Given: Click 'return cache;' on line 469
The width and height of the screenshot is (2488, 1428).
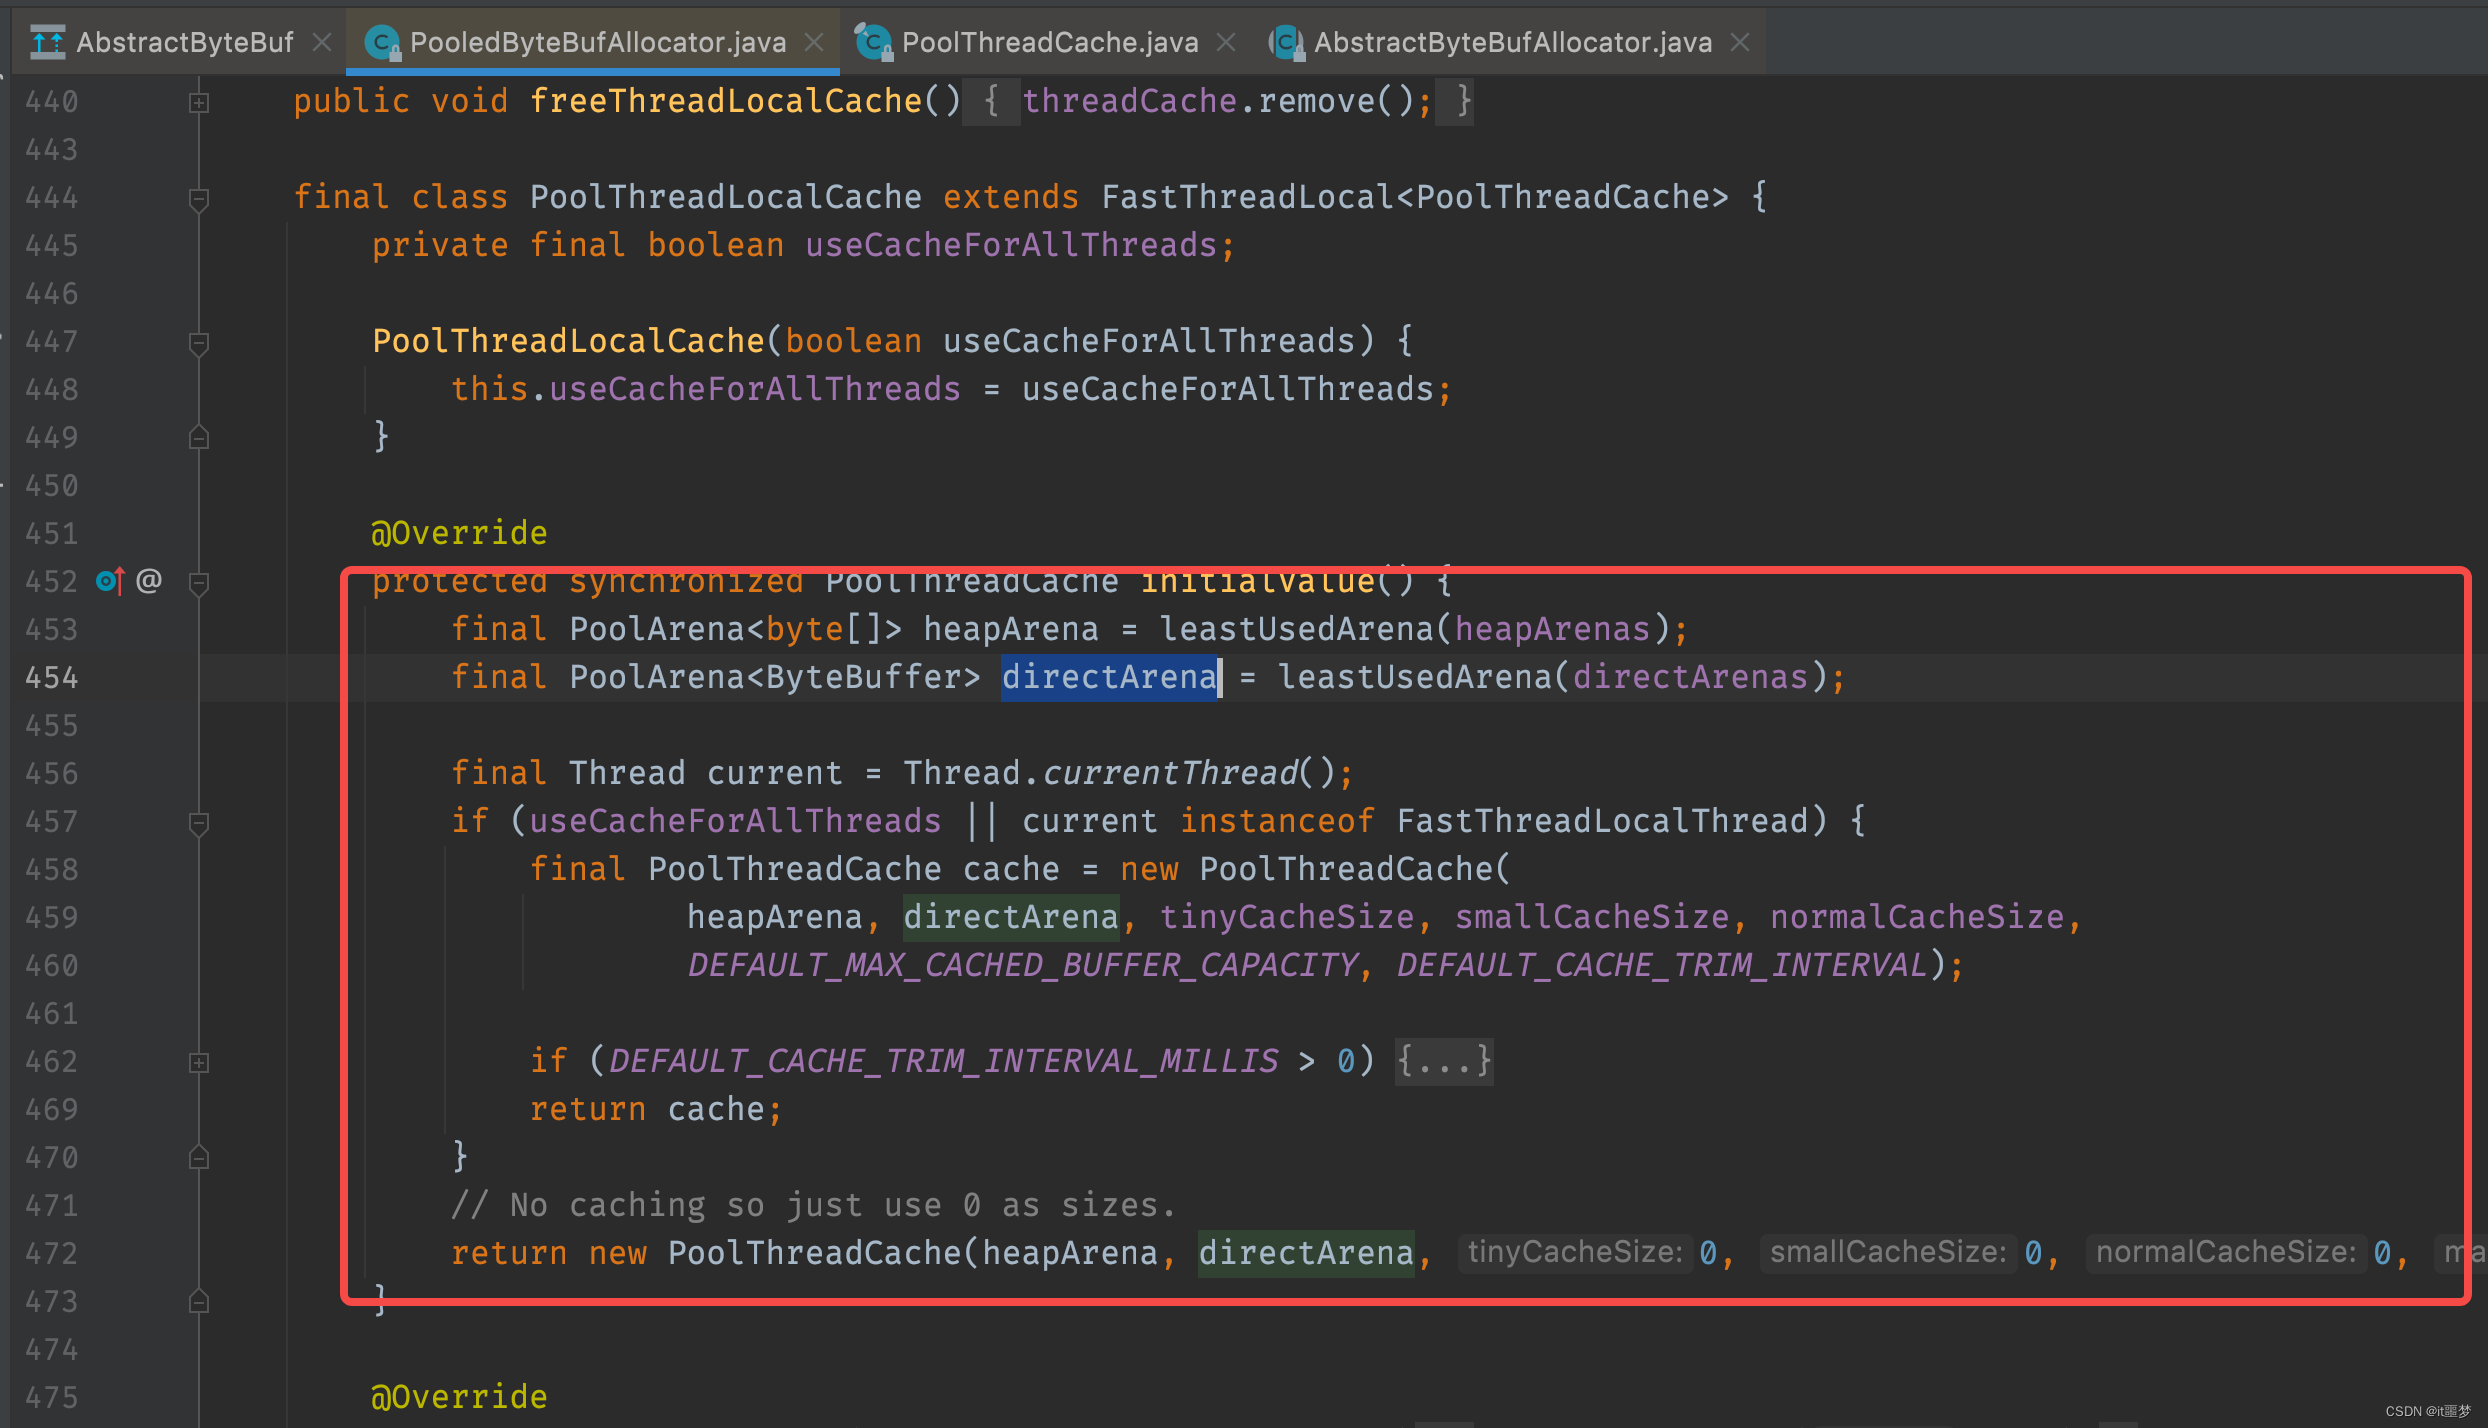Looking at the screenshot, I should (656, 1109).
